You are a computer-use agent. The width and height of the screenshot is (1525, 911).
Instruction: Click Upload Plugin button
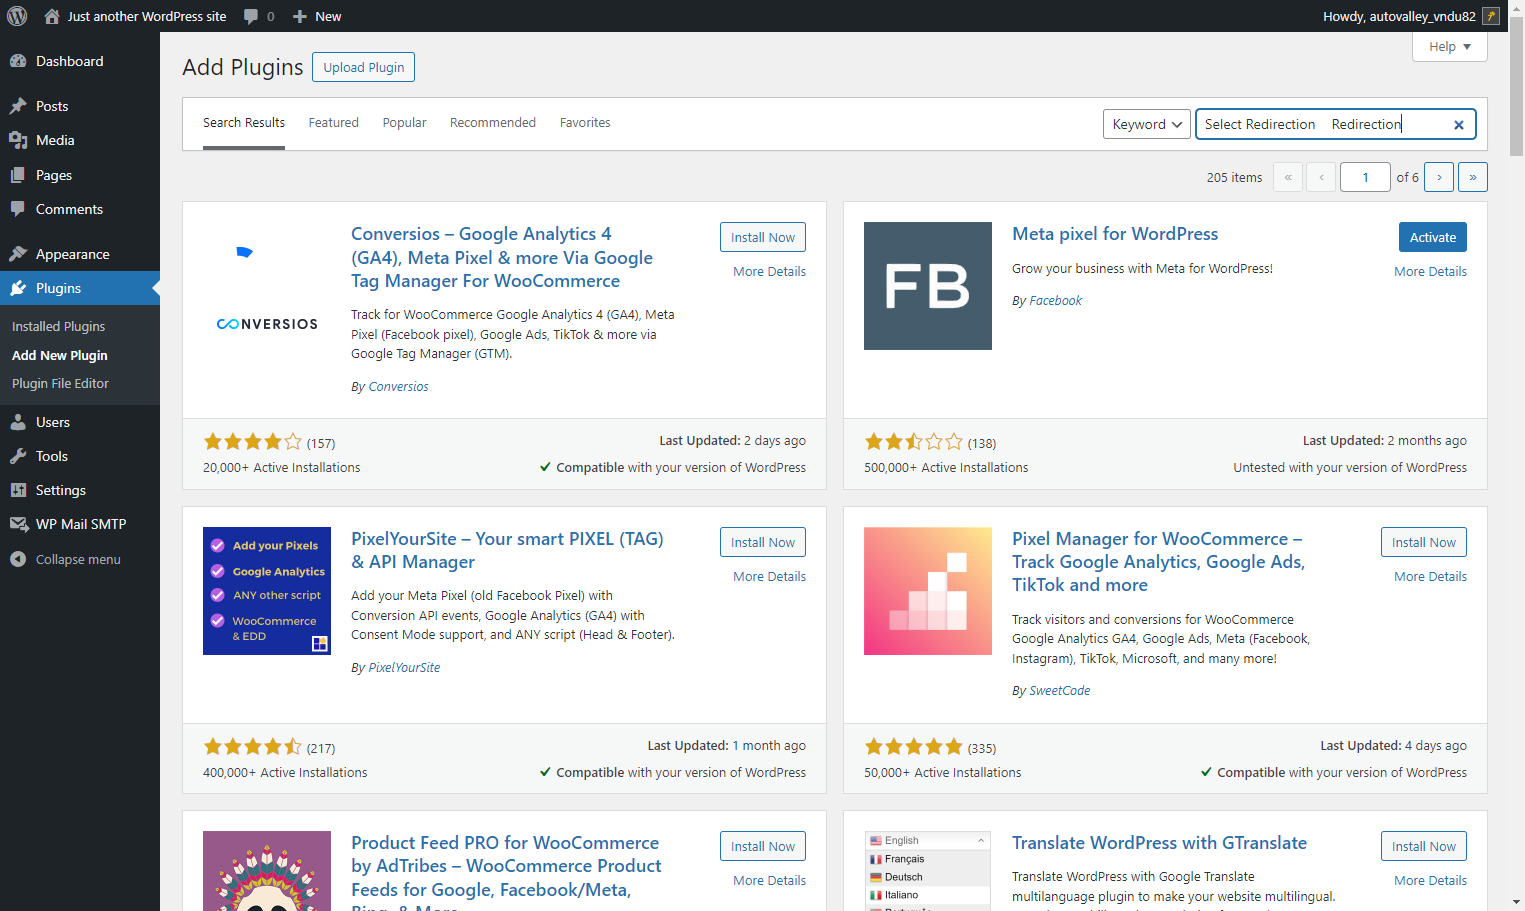coord(364,67)
